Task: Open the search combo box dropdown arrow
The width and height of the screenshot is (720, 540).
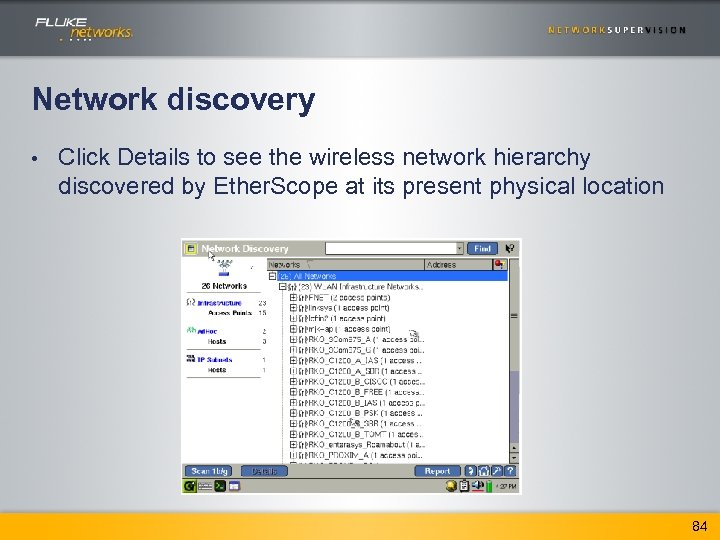Action: [x=459, y=248]
